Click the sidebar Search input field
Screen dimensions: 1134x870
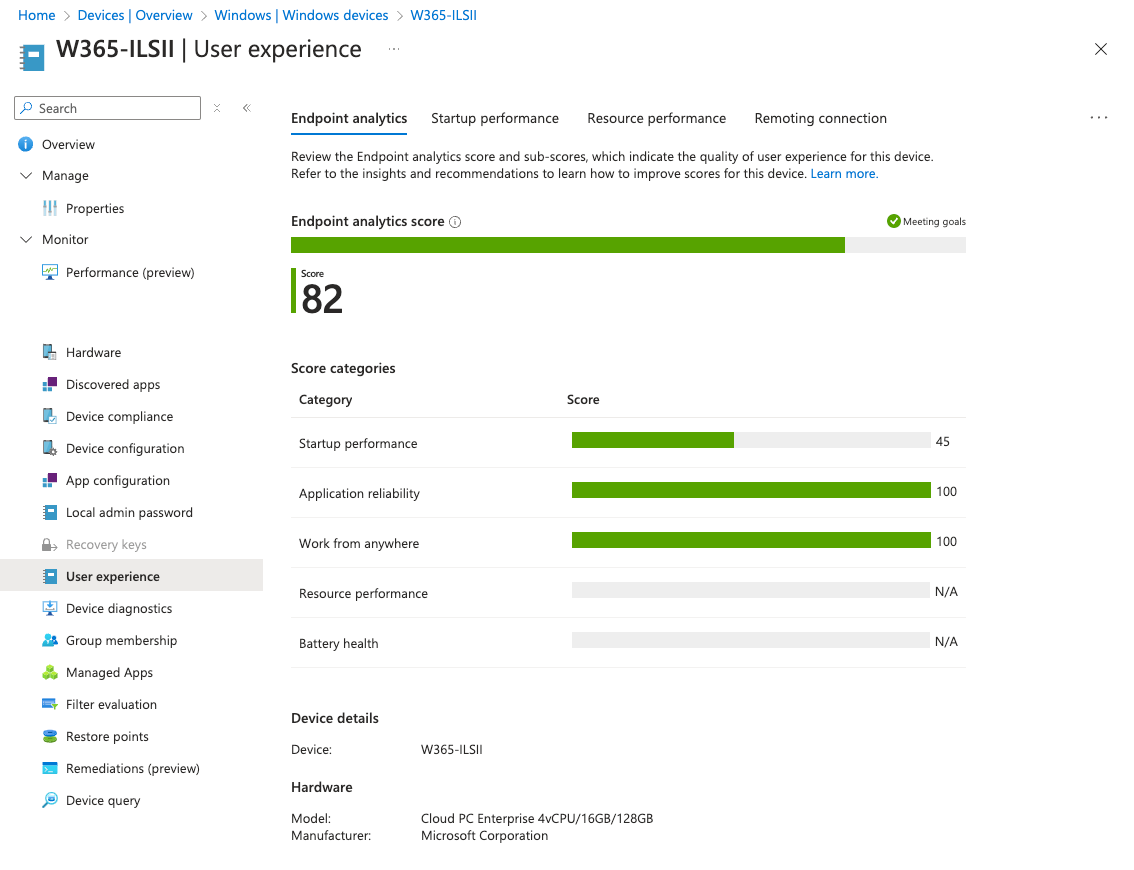(x=107, y=108)
